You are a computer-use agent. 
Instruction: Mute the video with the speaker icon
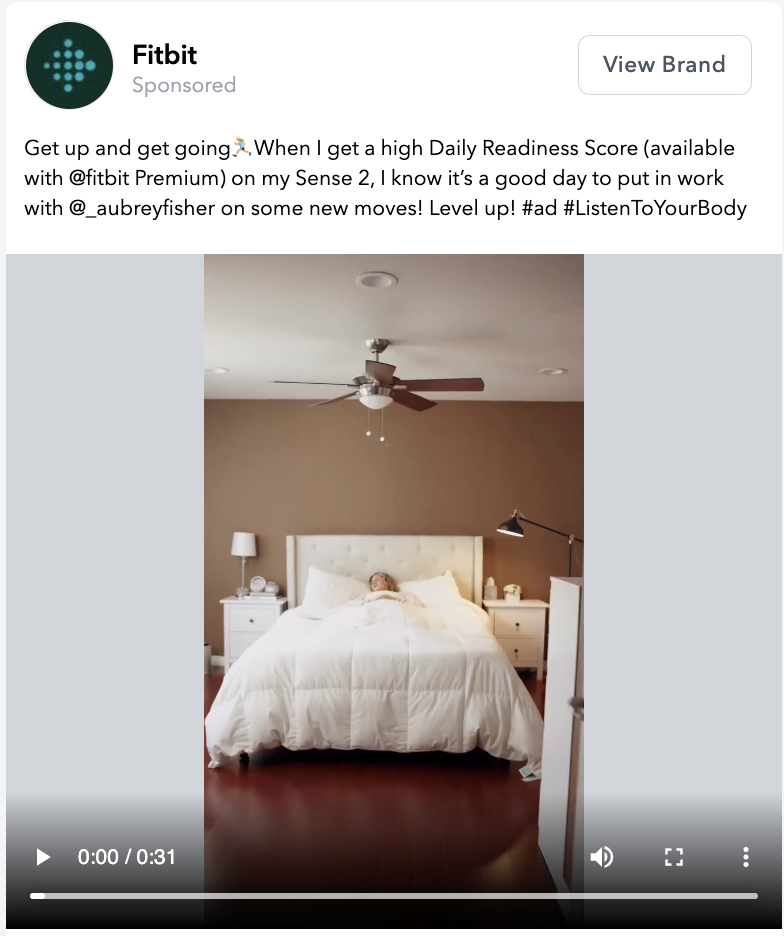pyautogui.click(x=601, y=857)
